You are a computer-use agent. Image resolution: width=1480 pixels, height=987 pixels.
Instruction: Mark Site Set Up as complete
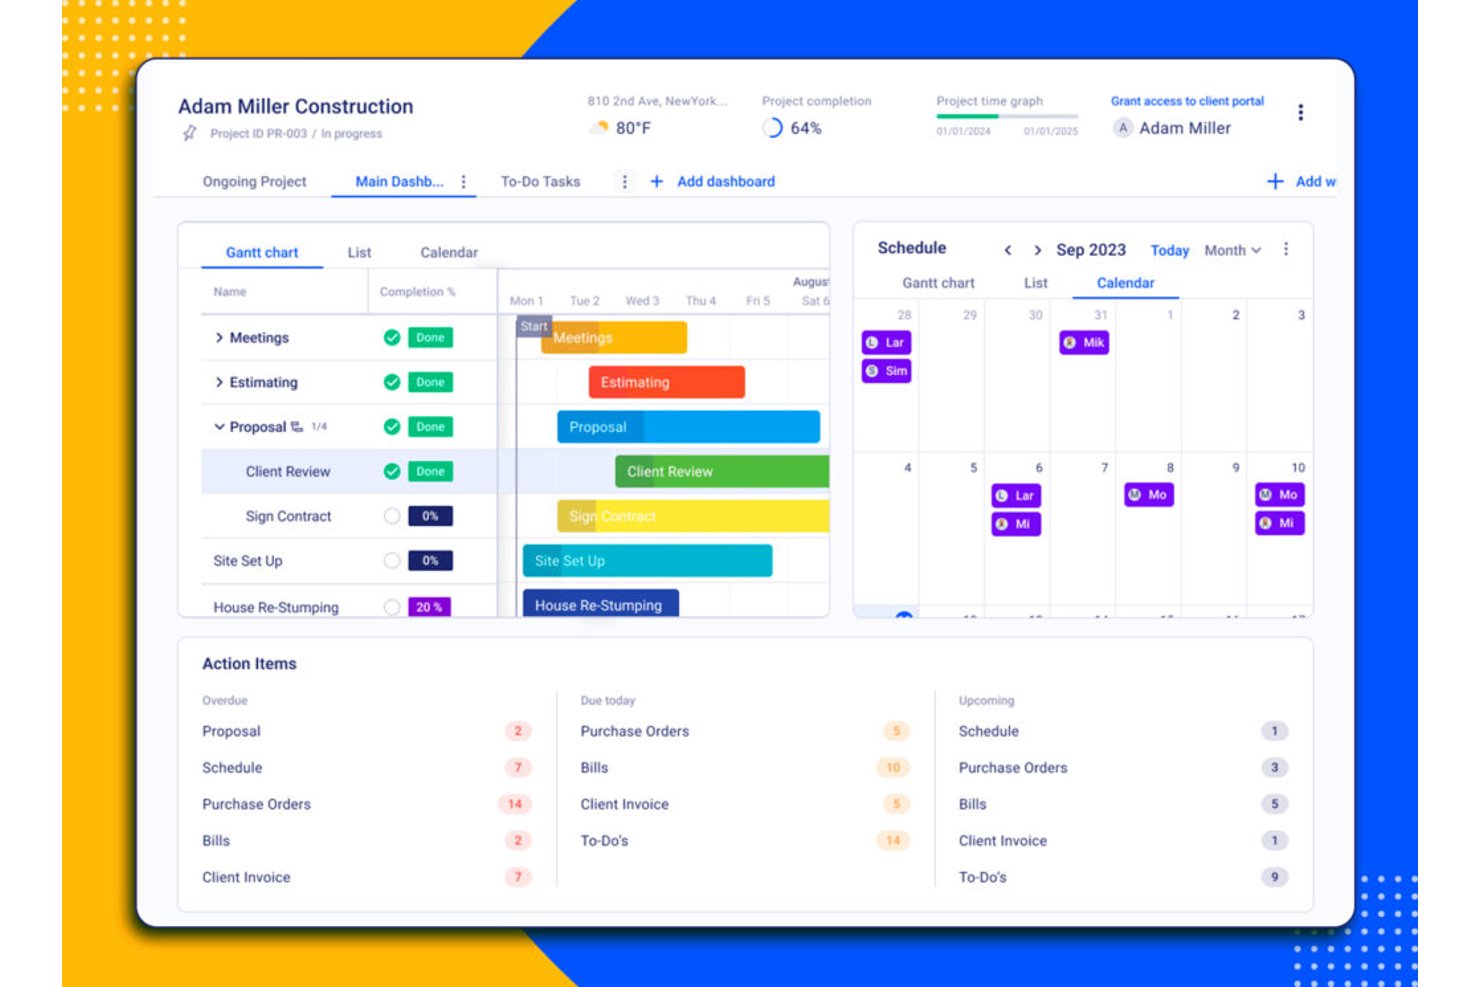pos(392,561)
